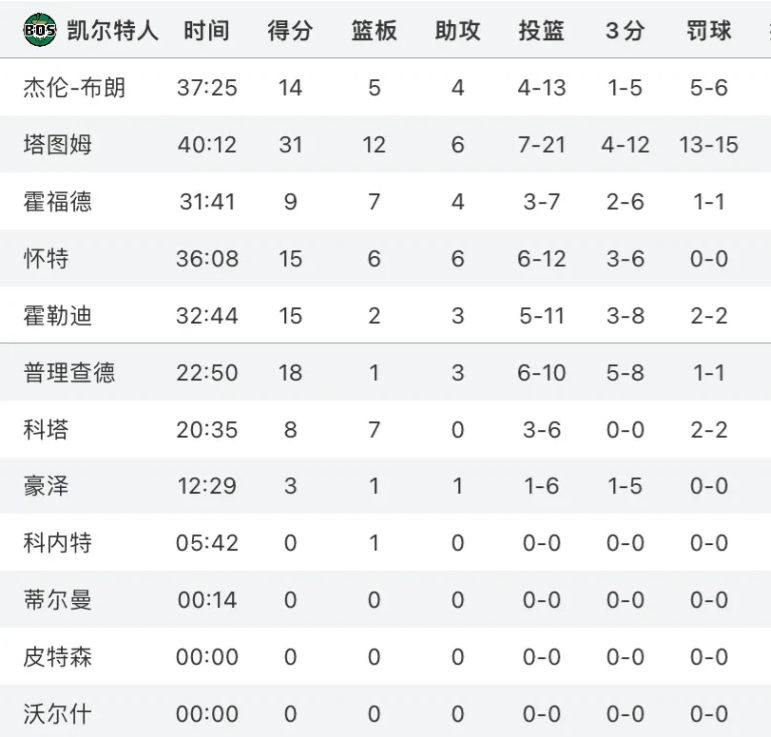771x737 pixels.
Task: Select player 科塔 name
Action: coord(46,430)
